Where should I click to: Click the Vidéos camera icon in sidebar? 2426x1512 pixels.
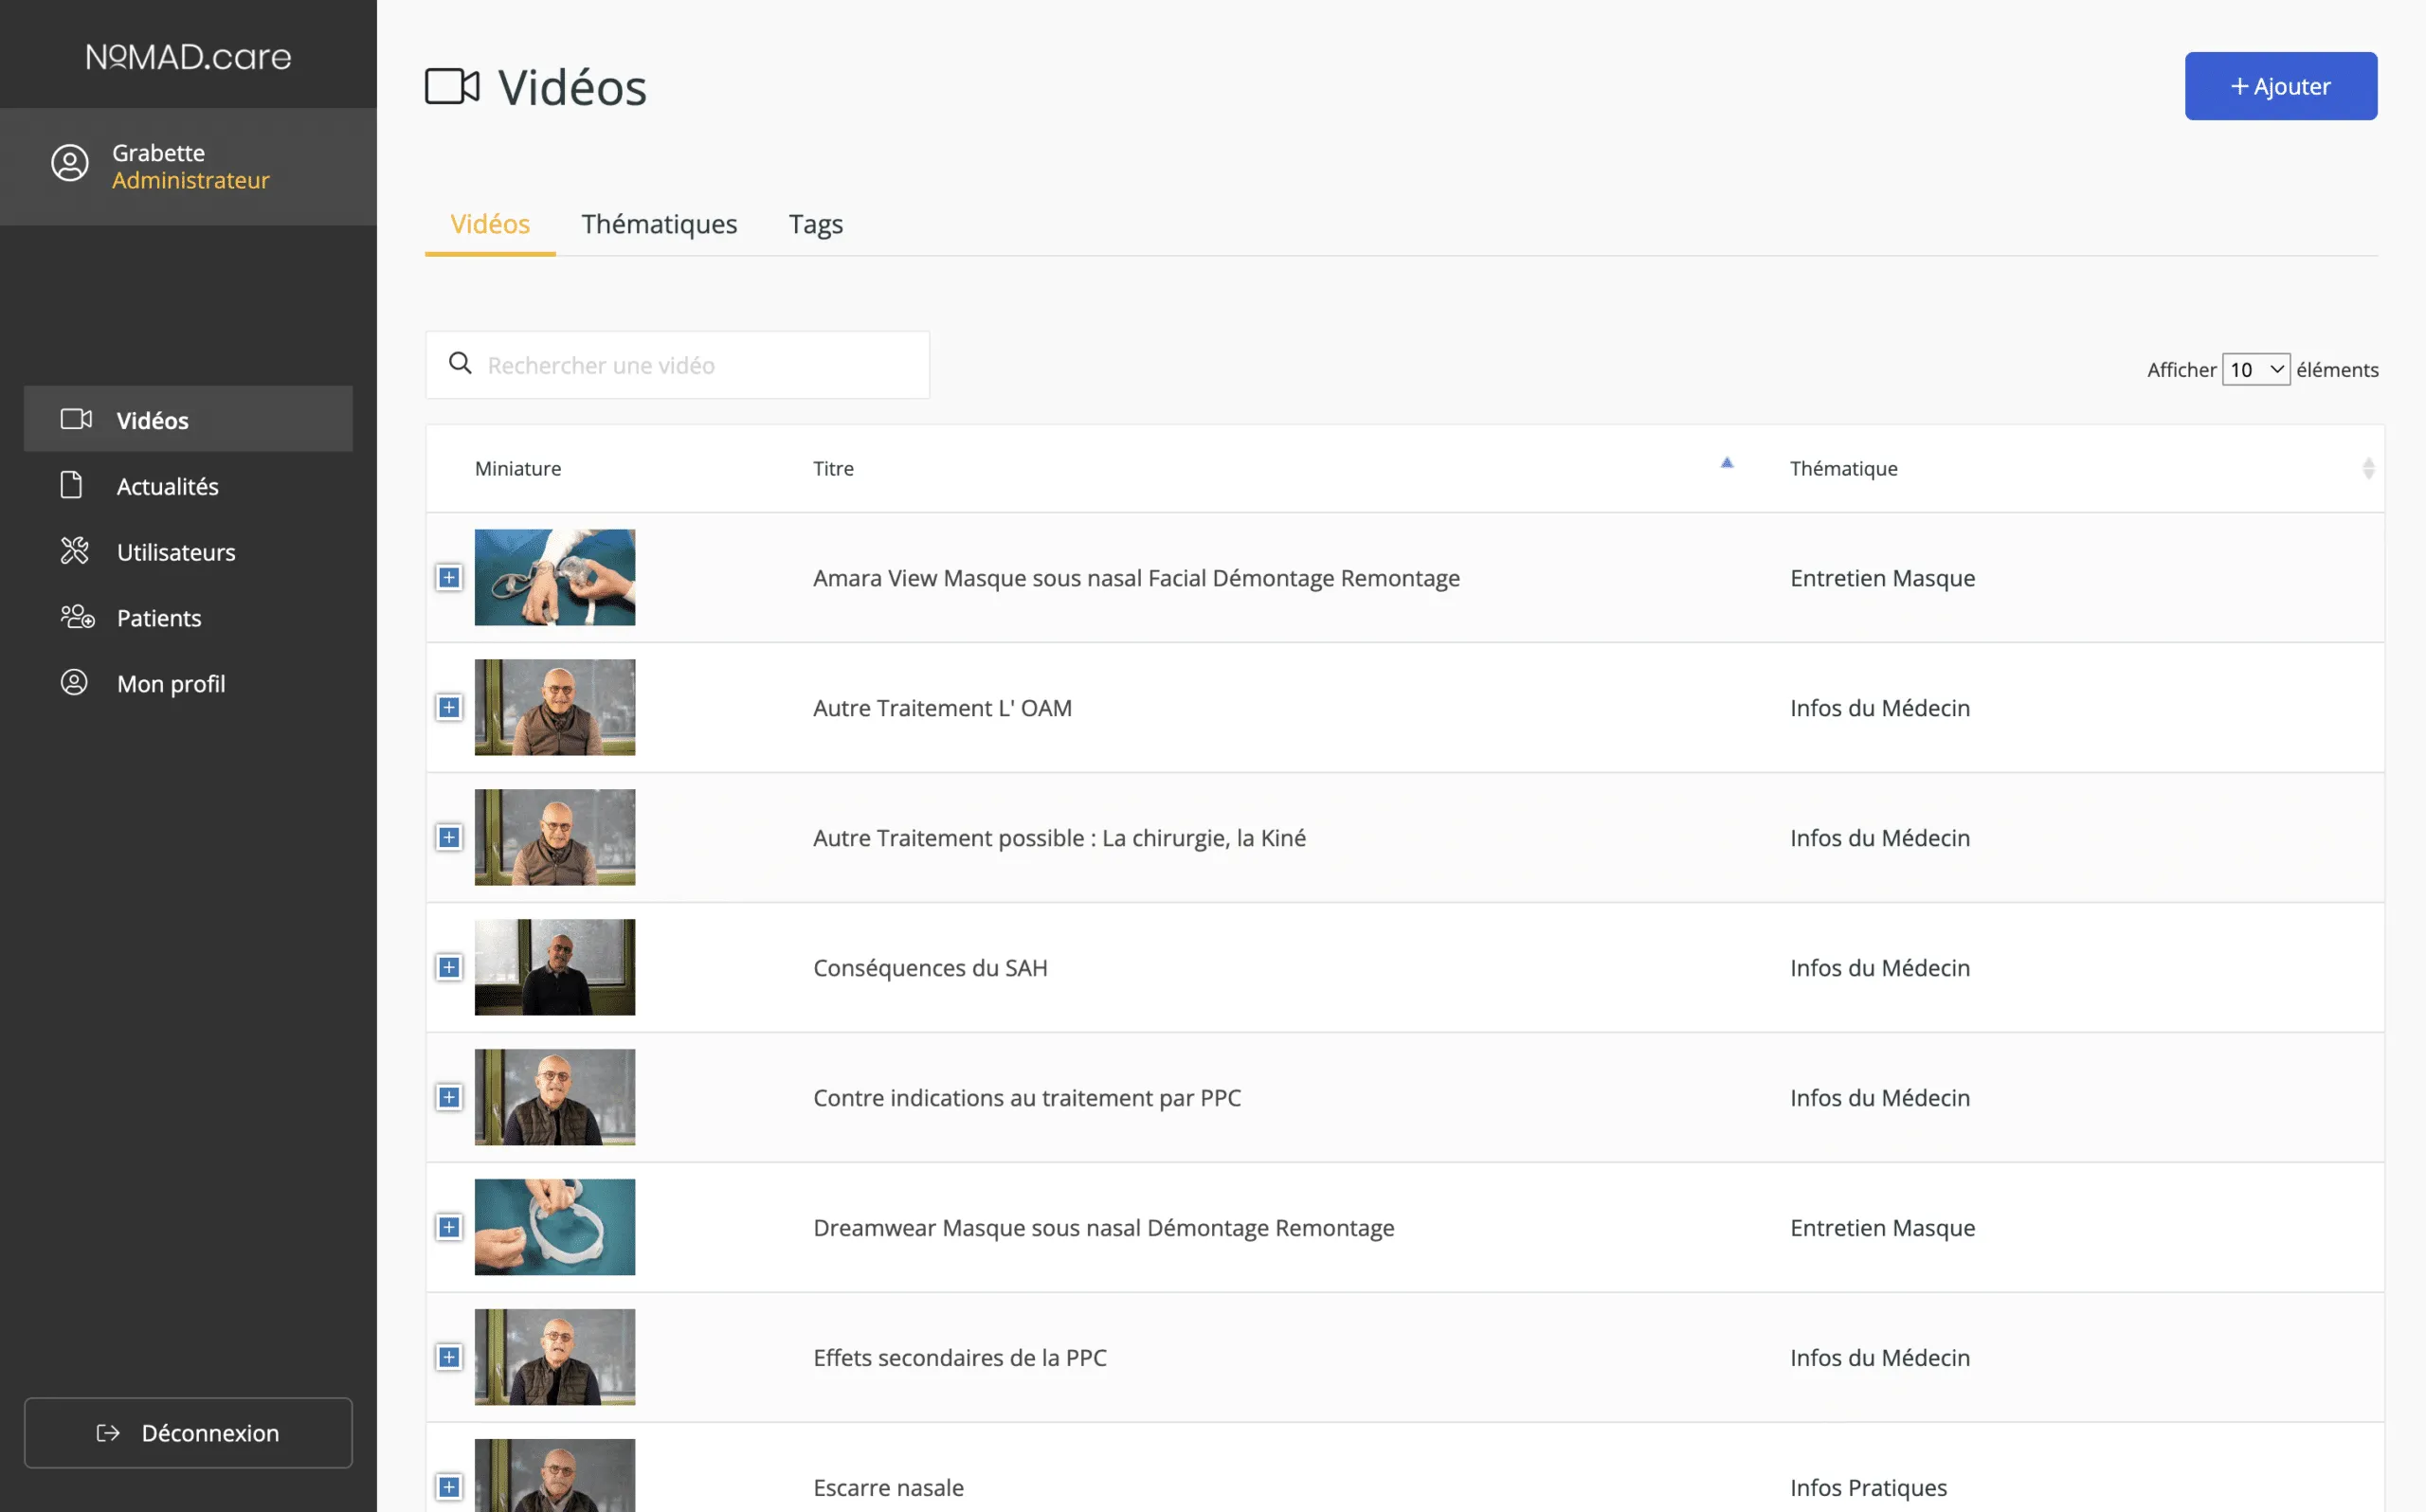tap(76, 419)
